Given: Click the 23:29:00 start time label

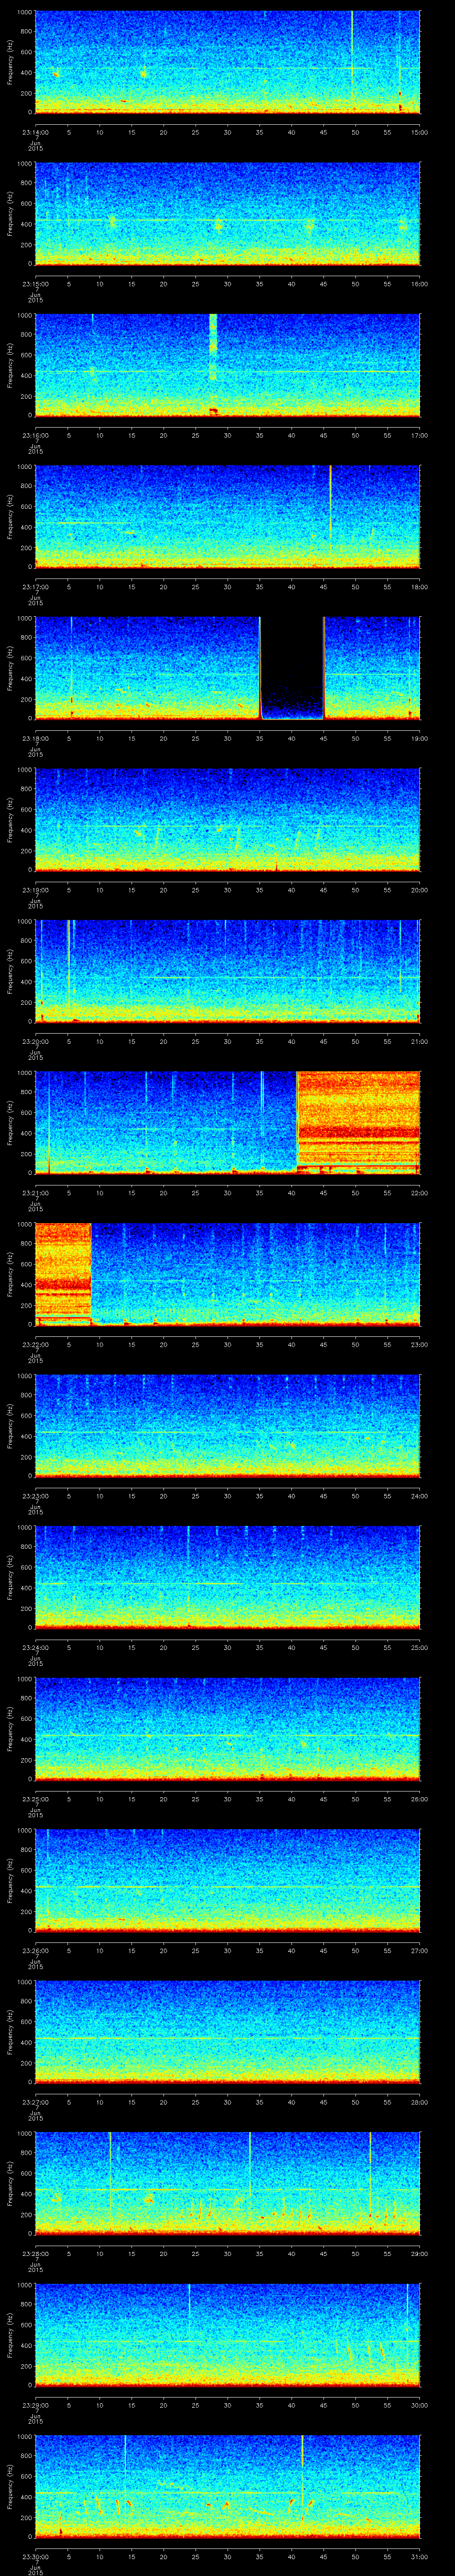Looking at the screenshot, I should point(35,2405).
